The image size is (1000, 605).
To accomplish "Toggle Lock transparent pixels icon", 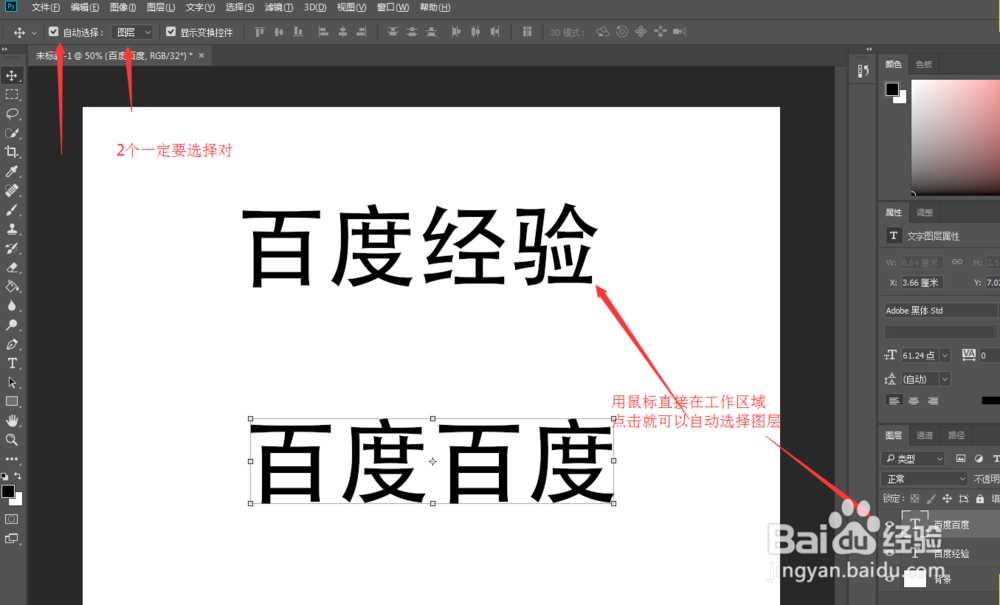I will (x=915, y=499).
